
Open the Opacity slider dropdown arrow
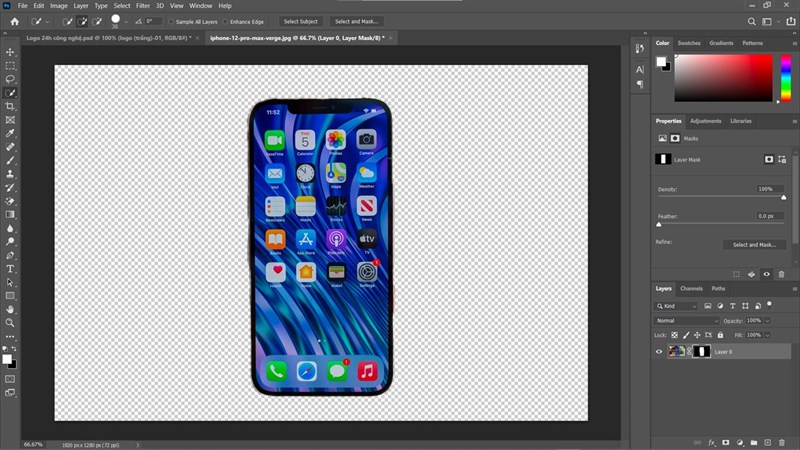767,321
